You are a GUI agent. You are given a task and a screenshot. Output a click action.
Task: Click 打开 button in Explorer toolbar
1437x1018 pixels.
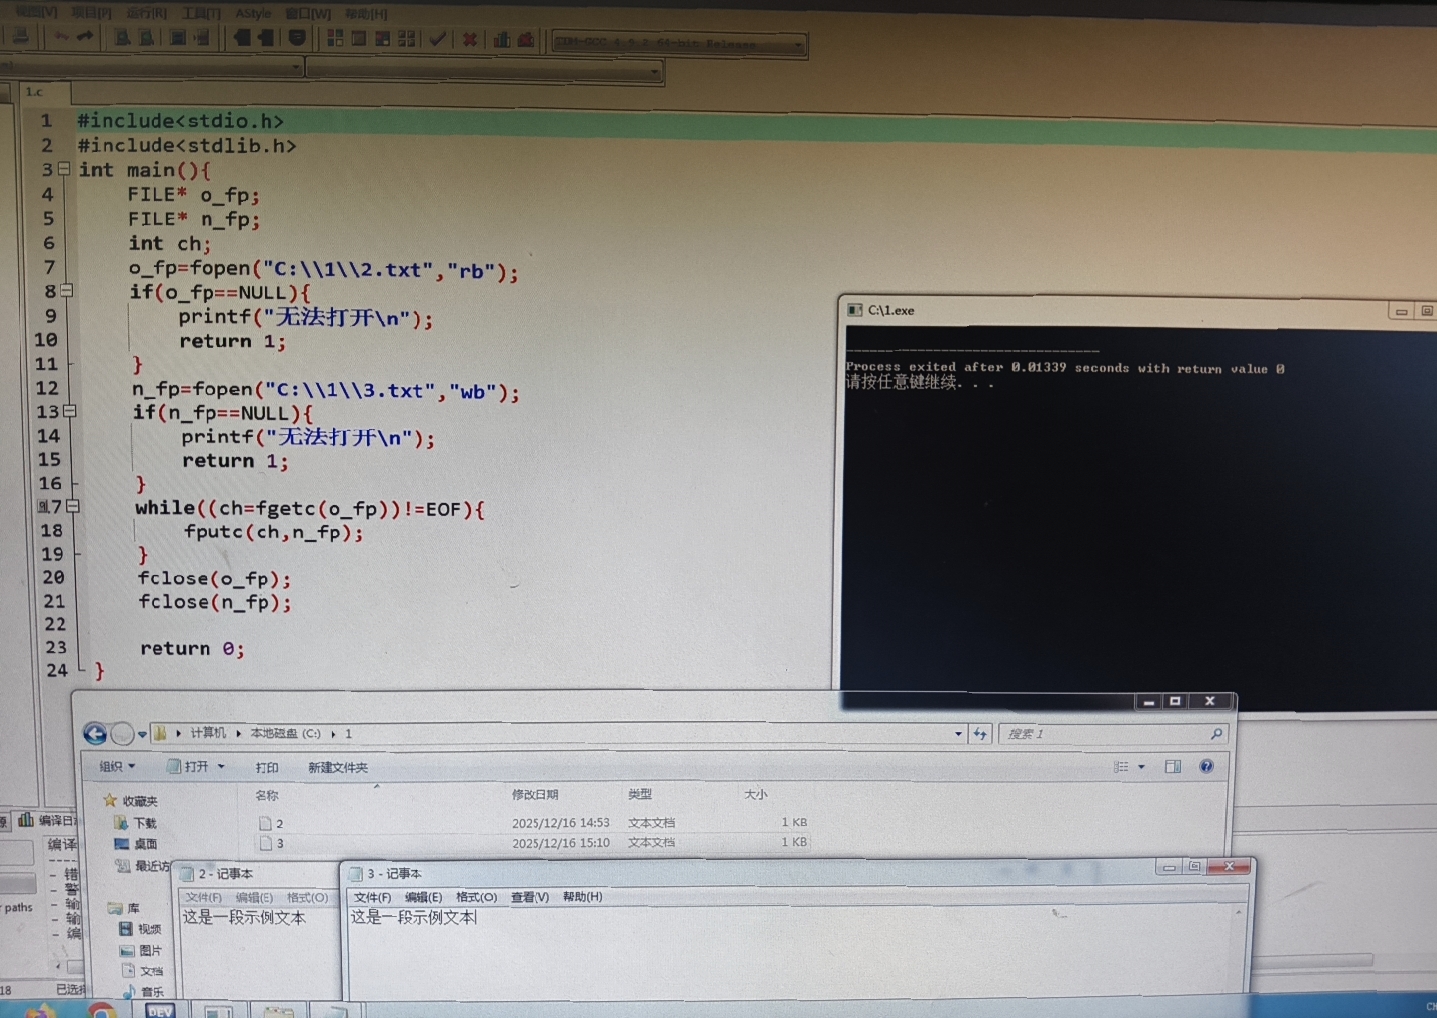point(188,767)
